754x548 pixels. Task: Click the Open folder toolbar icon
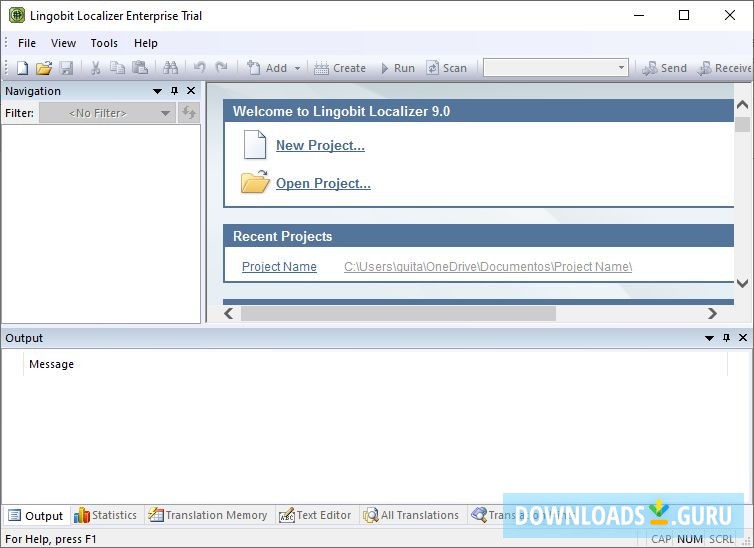44,68
